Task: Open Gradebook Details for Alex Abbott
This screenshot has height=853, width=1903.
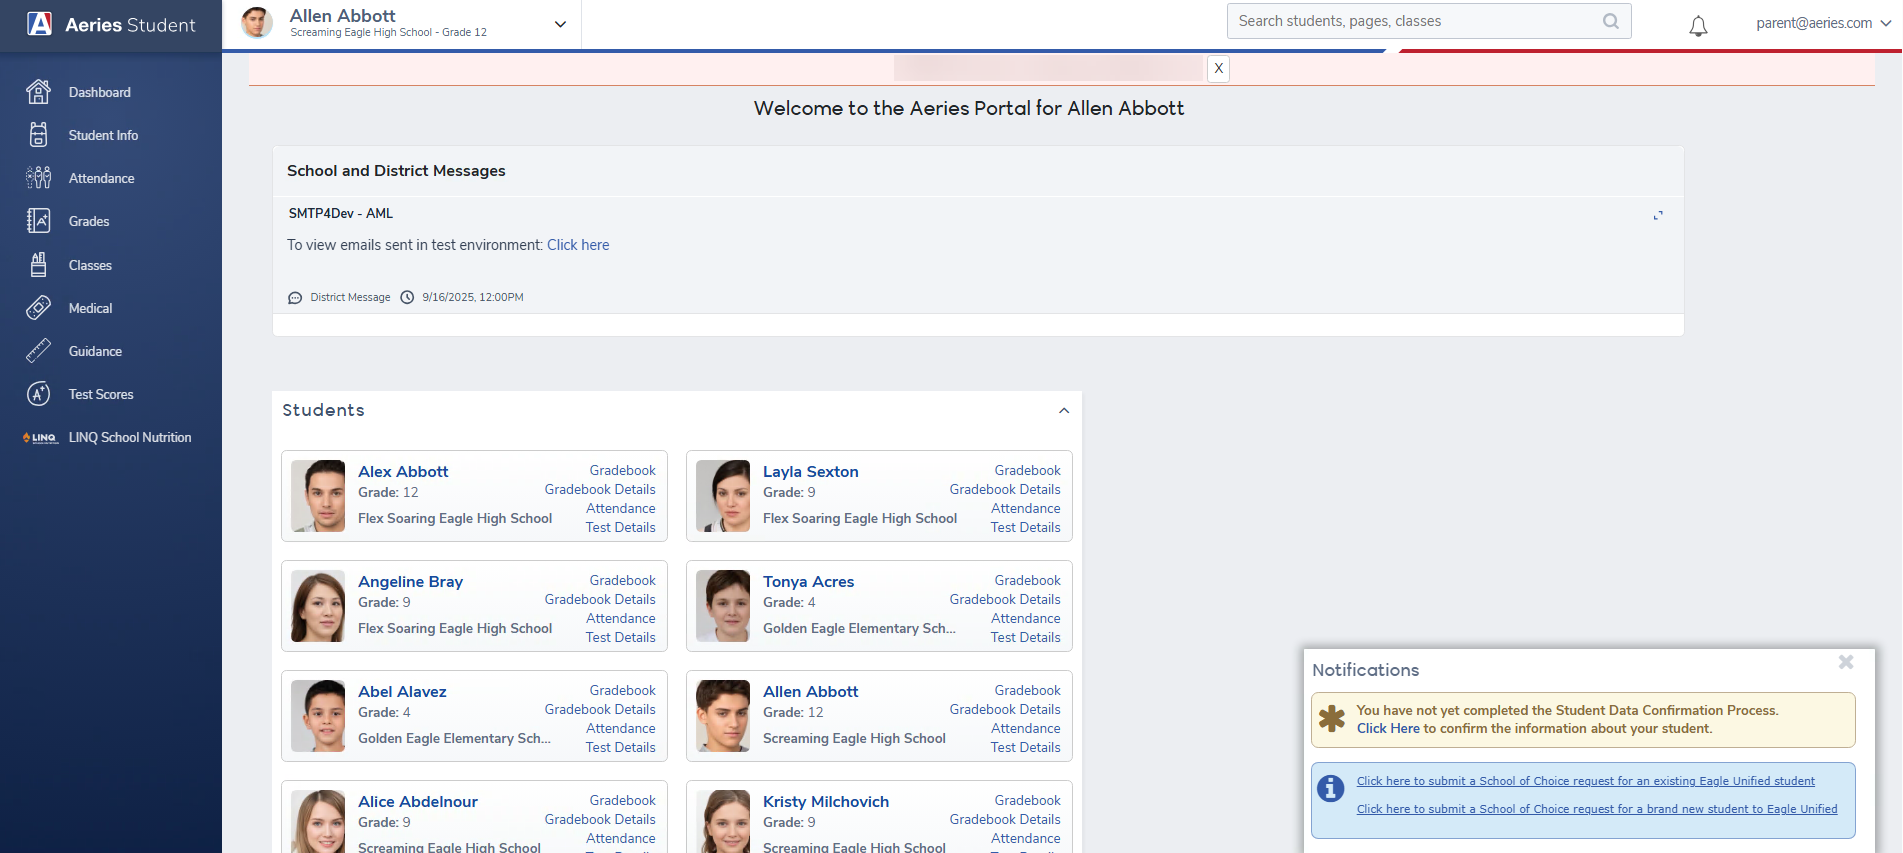Action: point(600,489)
